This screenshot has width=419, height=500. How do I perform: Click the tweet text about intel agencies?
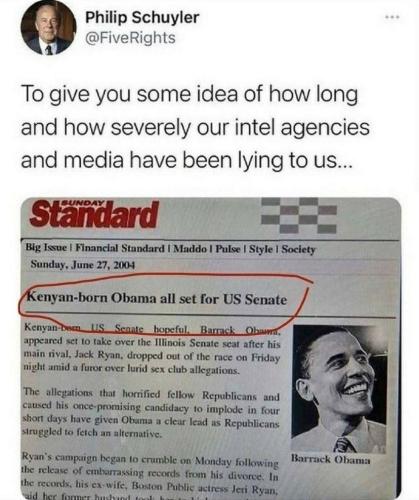pos(196,127)
